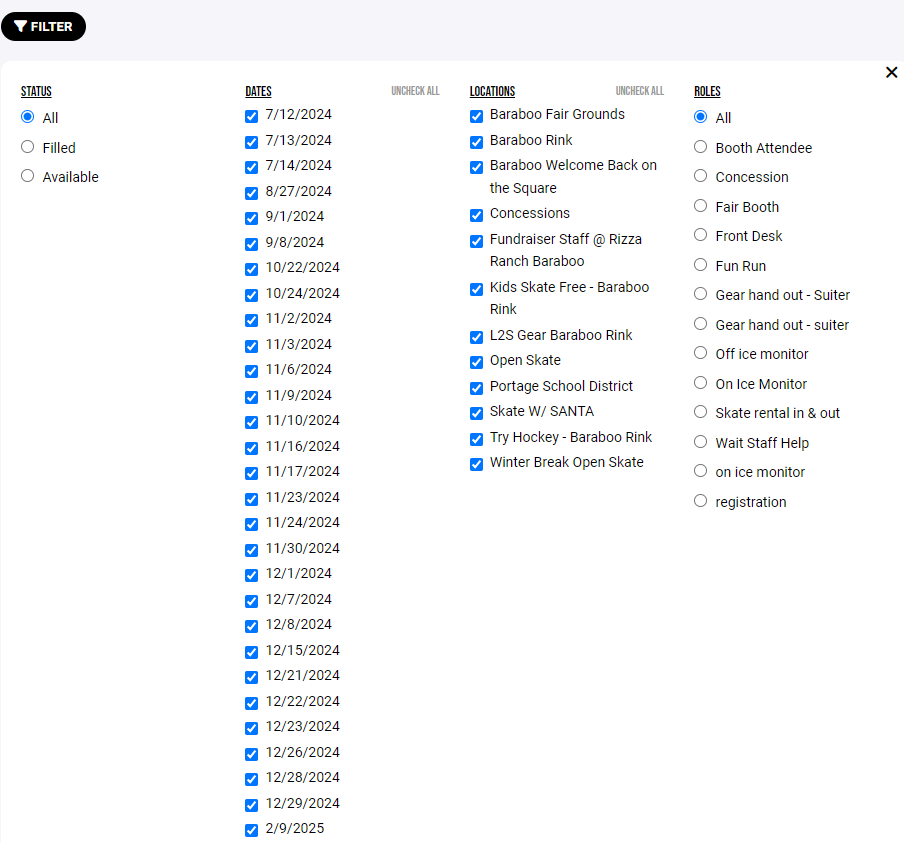Click Uncheck All link for Locations
Viewport: 904px width, 843px height.
(x=639, y=91)
